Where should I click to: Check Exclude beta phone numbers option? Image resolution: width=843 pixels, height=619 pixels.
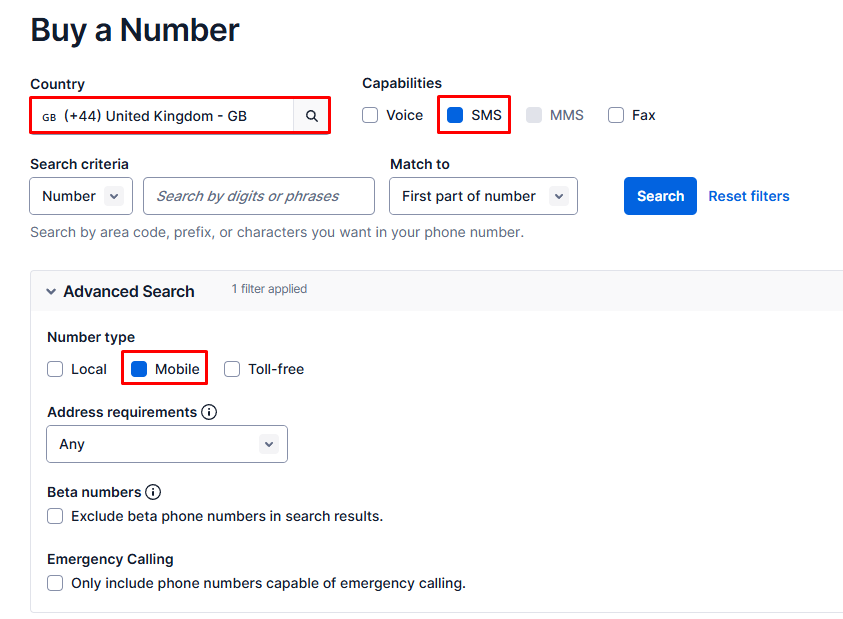55,516
